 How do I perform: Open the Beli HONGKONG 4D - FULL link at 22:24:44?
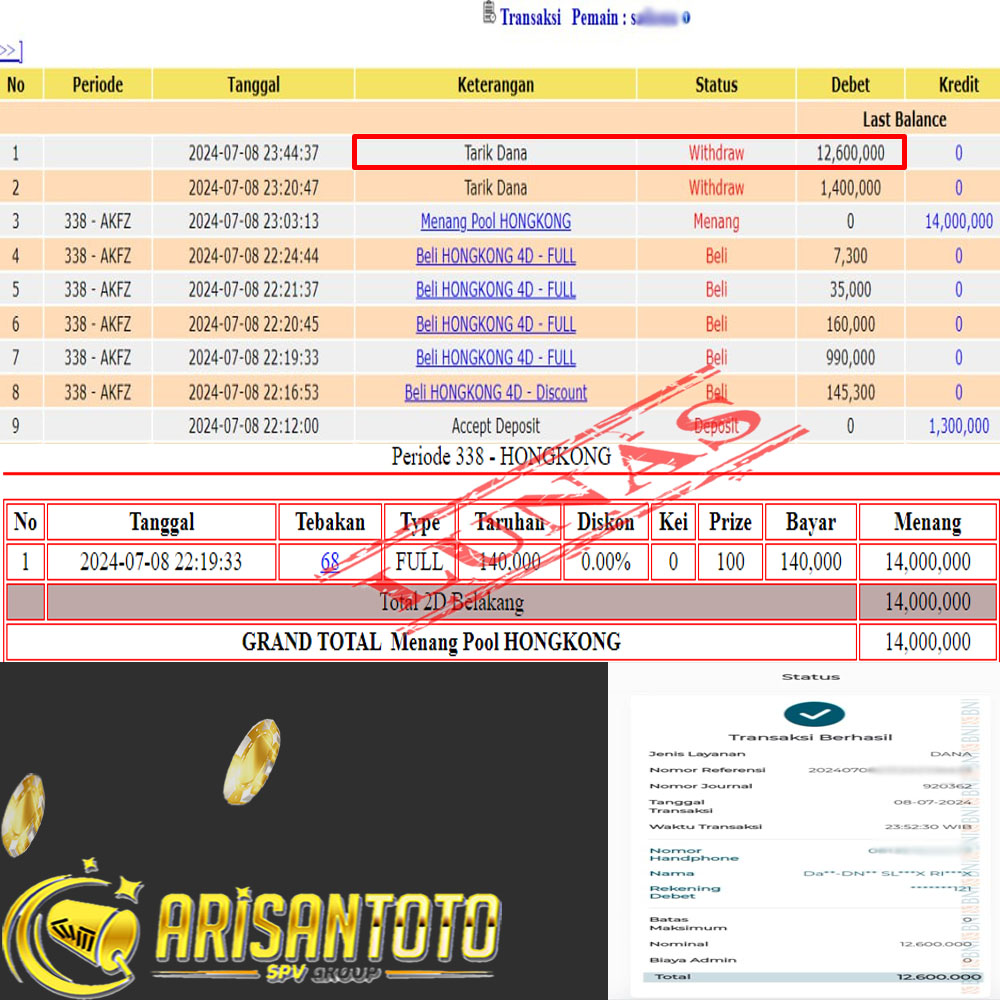click(496, 256)
